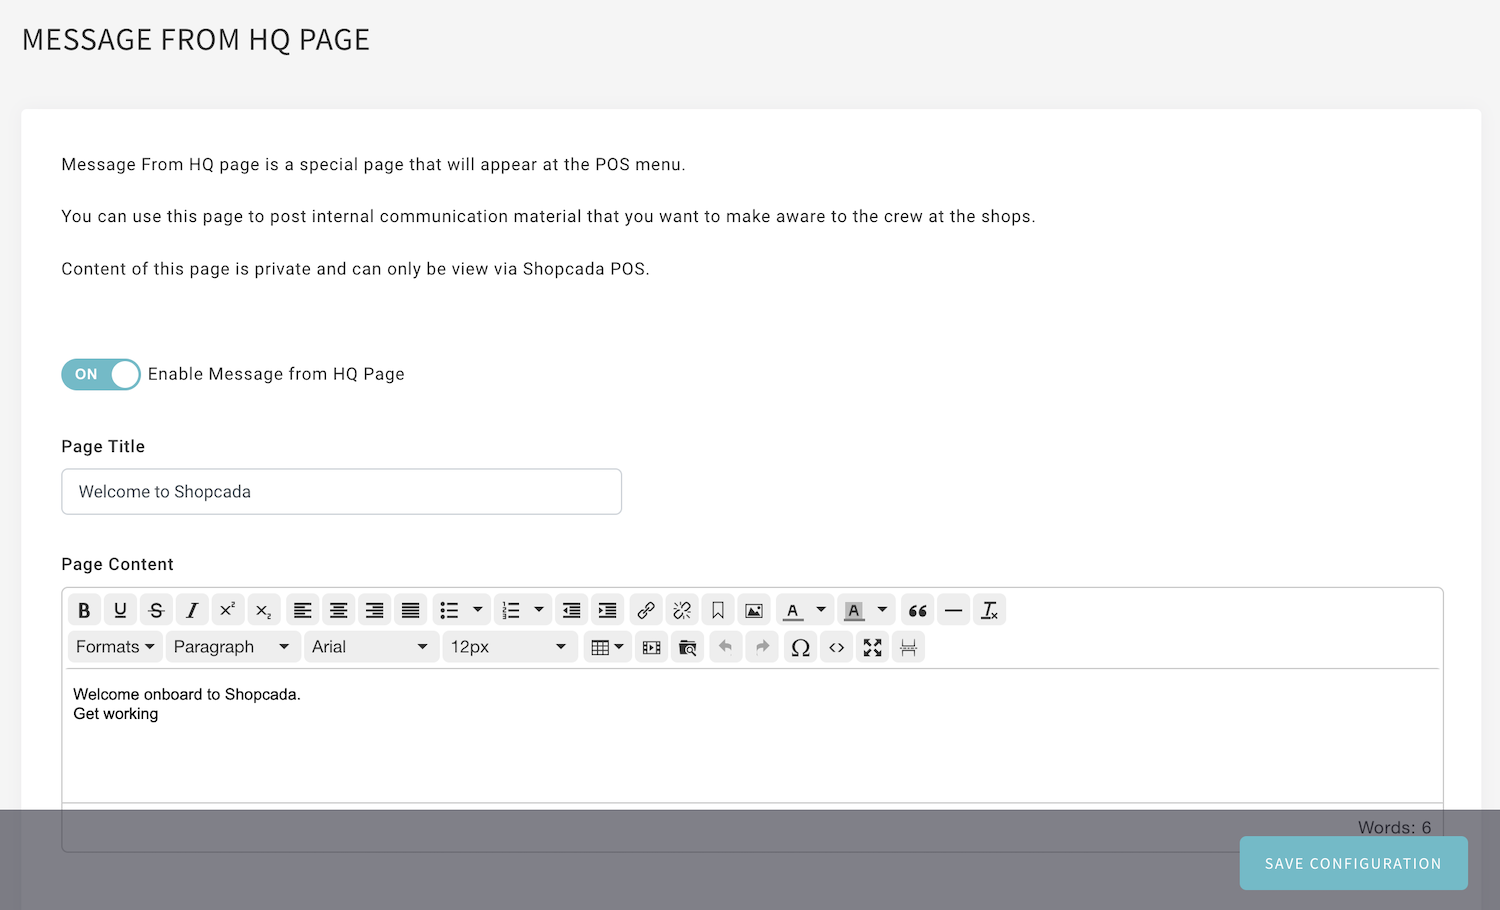Click the source code icon
1500x910 pixels.
coord(836,647)
